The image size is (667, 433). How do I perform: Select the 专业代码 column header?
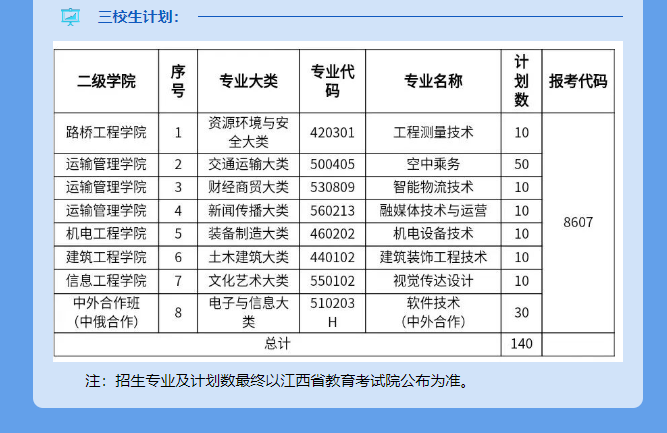[x=332, y=81]
